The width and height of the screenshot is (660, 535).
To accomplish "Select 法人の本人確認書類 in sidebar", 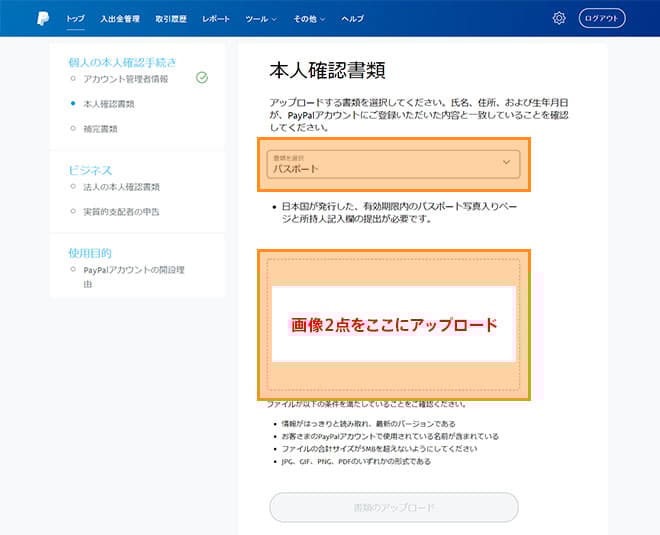I will [121, 186].
